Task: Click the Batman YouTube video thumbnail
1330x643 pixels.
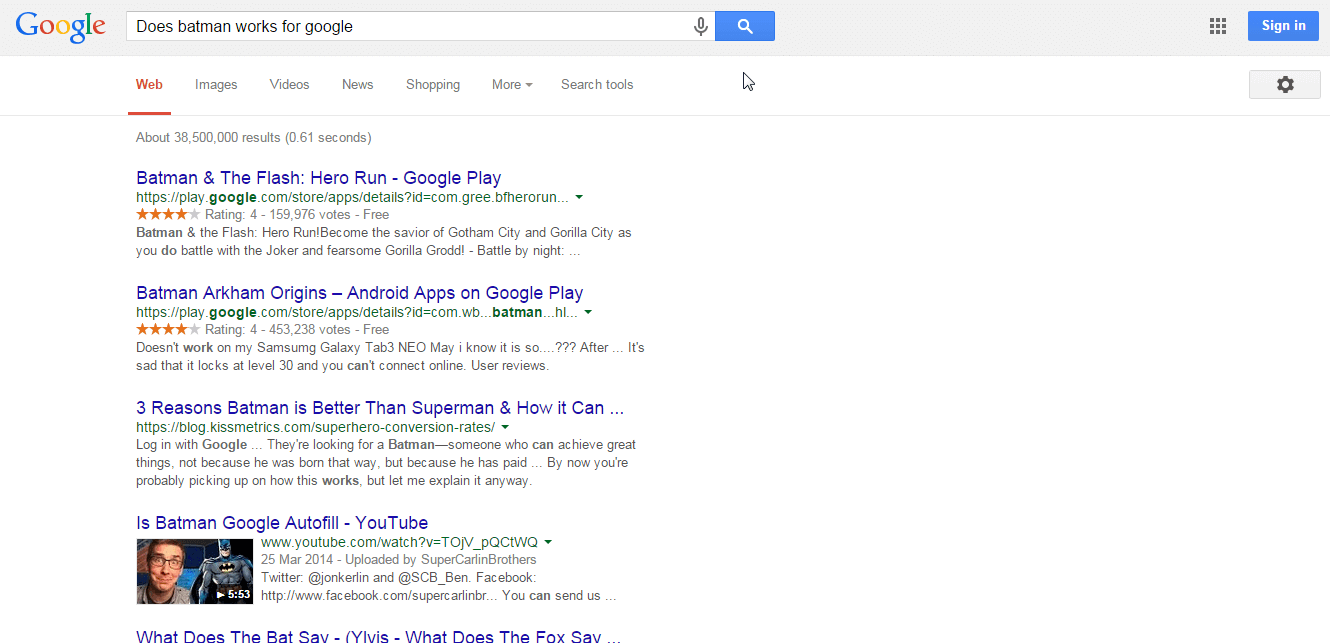Action: coord(195,571)
